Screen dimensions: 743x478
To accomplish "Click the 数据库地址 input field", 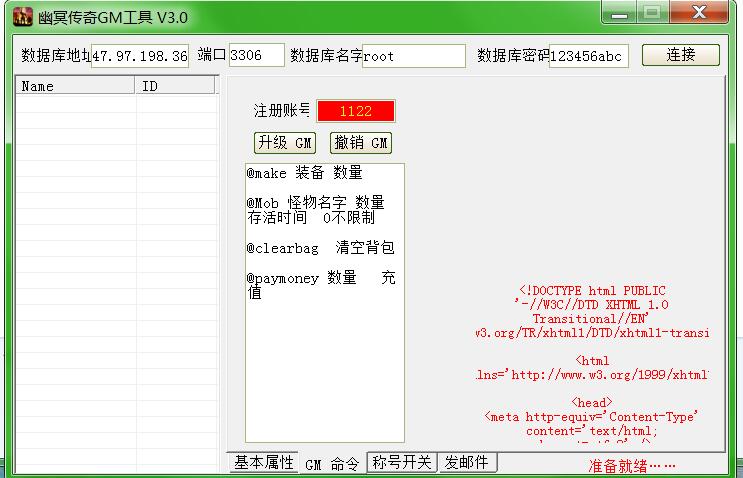I will pyautogui.click(x=140, y=56).
